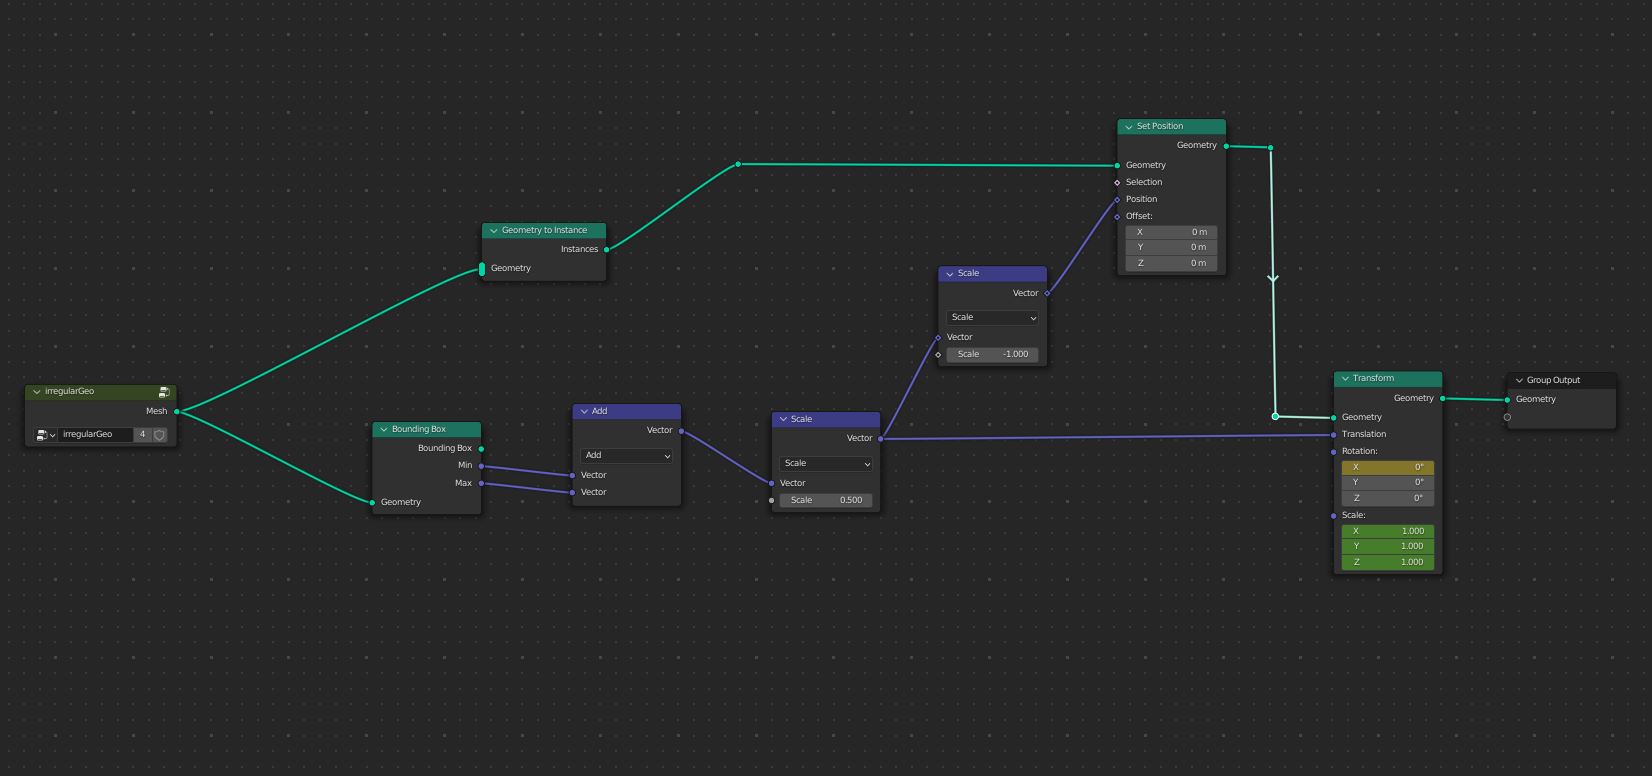Click the Scale Y field in Transform
1652x776 pixels.
point(1388,547)
